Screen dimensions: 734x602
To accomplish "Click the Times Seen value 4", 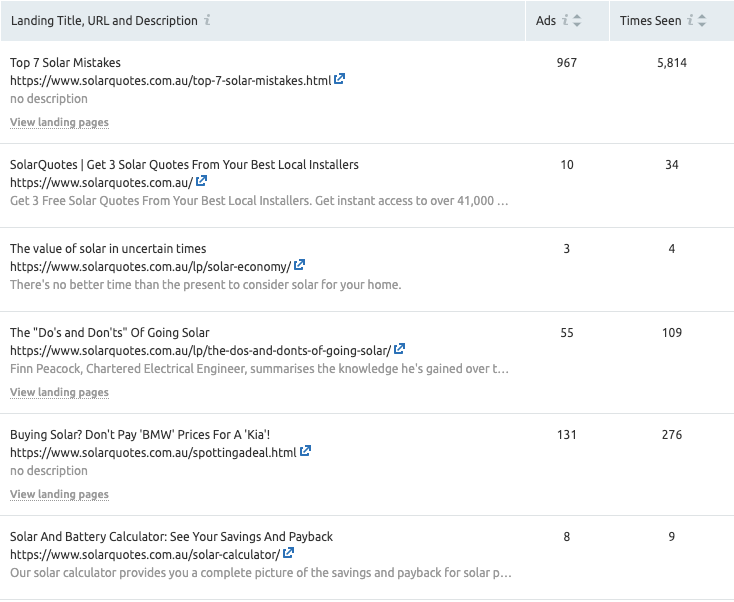I will pos(672,249).
